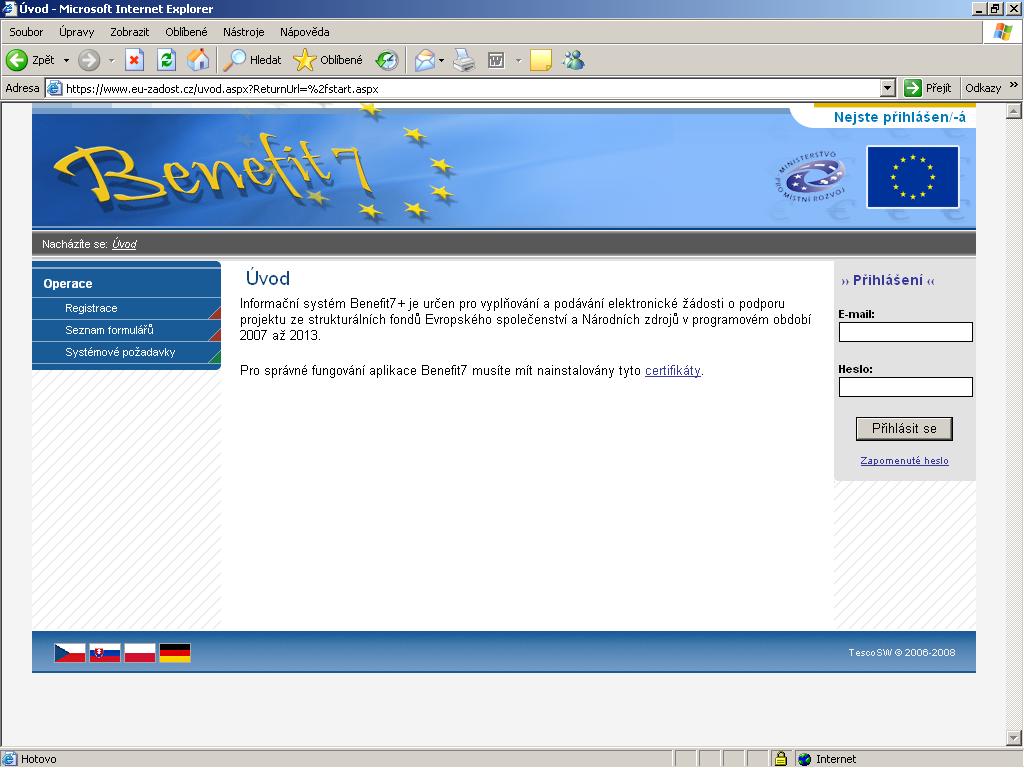This screenshot has width=1024, height=768.
Task: Click the Edit with Word icon
Action: pyautogui.click(x=496, y=60)
